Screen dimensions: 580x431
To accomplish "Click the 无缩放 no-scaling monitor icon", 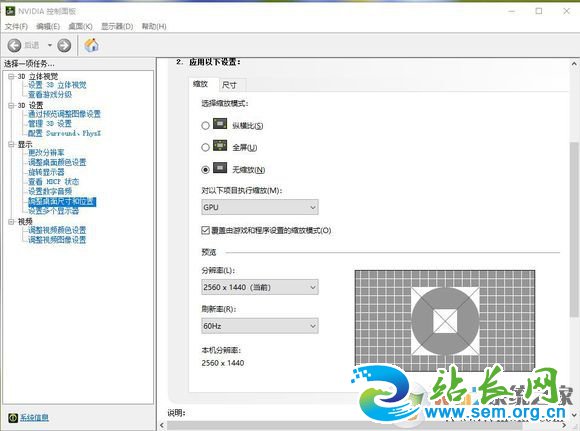I will [x=220, y=168].
